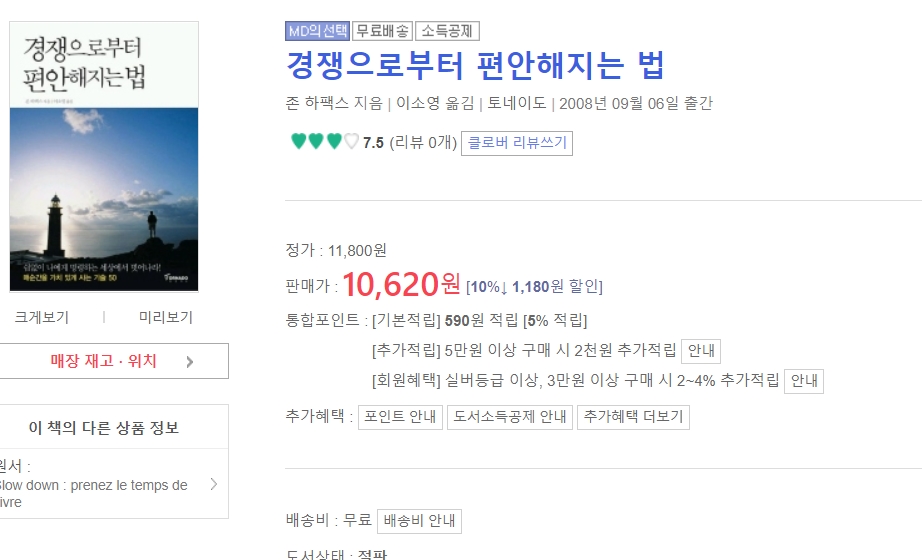Viewport: 922px width, 560px height.
Task: Expand the 원서 Slow down entry arrow
Action: pyautogui.click(x=214, y=484)
